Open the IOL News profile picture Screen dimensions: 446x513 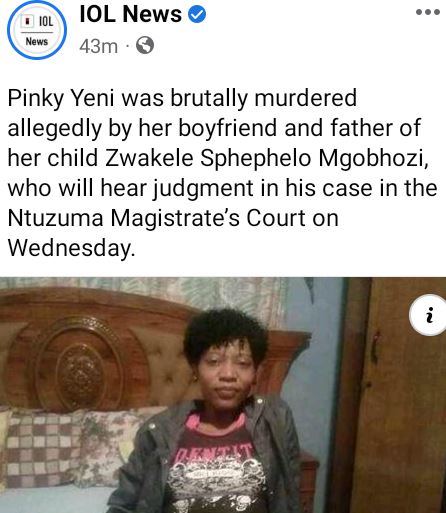37,30
